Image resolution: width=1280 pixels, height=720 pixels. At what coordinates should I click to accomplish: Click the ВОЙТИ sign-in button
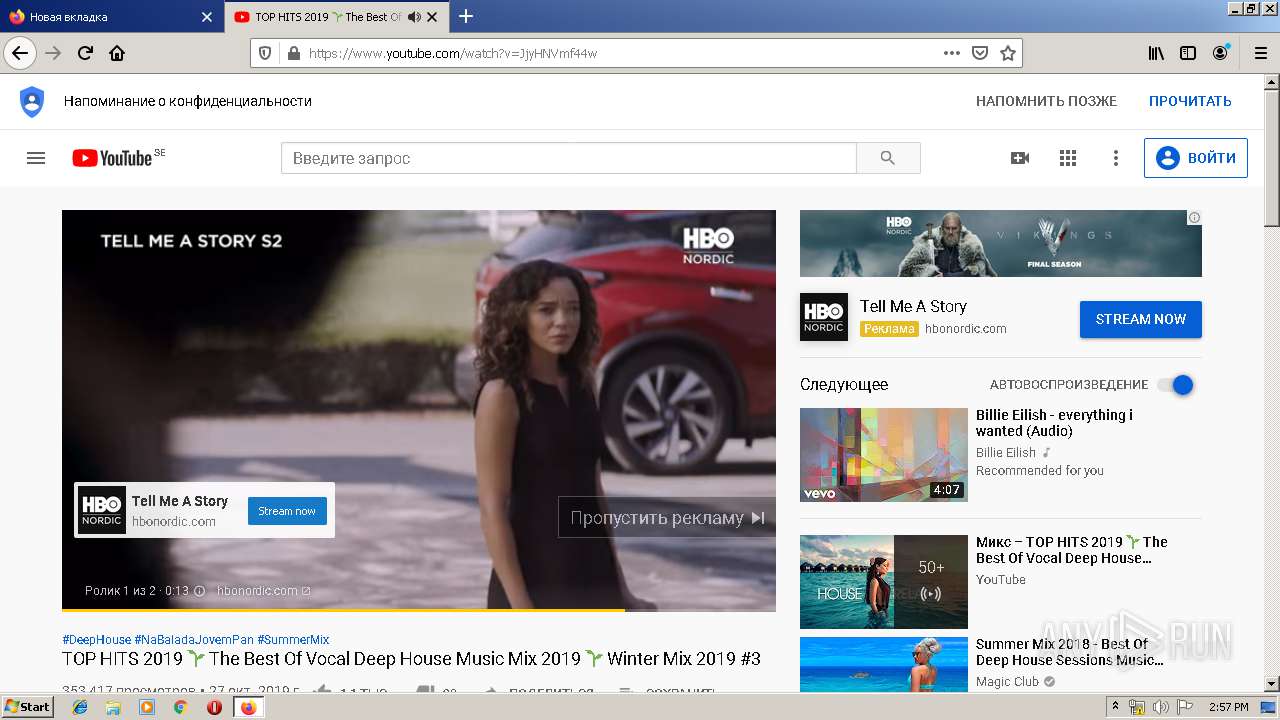click(1196, 158)
